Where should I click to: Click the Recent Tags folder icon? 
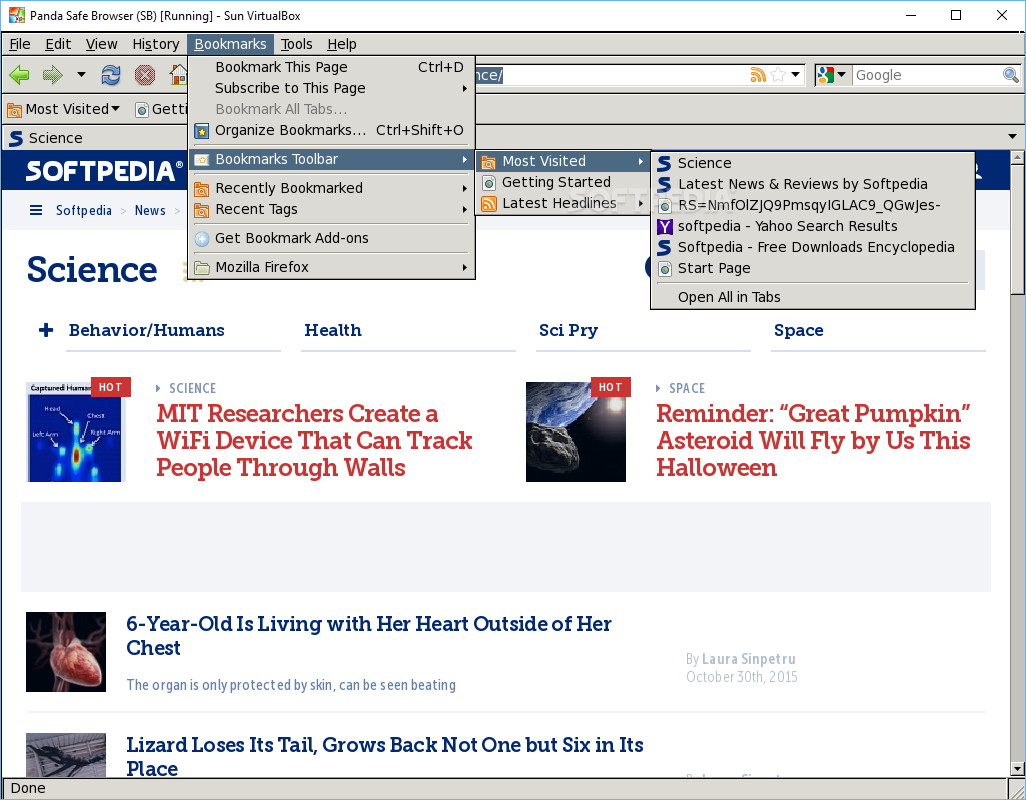pos(202,210)
